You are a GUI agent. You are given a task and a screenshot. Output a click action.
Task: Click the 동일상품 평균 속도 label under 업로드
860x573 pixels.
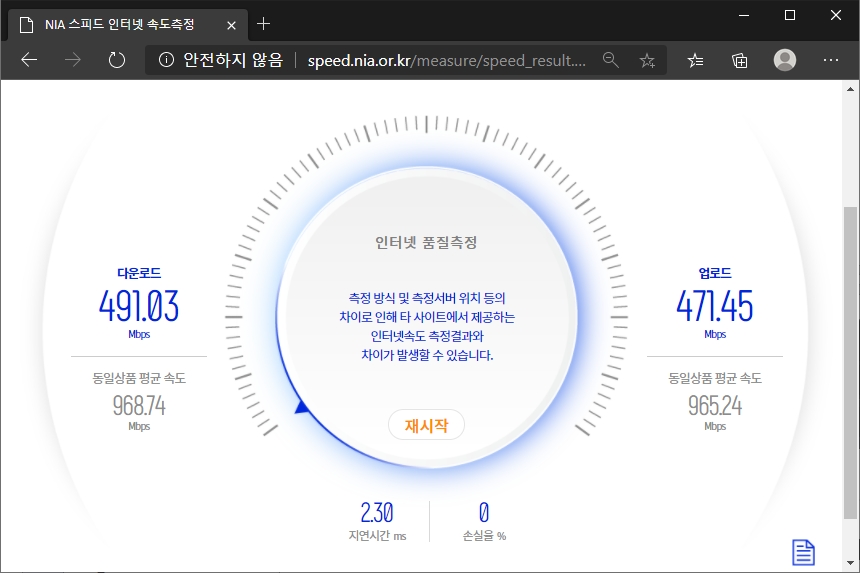[x=715, y=378]
